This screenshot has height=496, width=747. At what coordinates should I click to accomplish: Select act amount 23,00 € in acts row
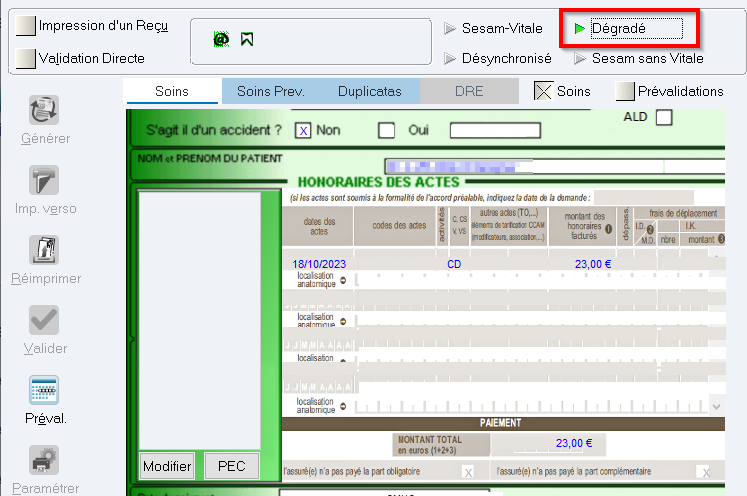593,264
